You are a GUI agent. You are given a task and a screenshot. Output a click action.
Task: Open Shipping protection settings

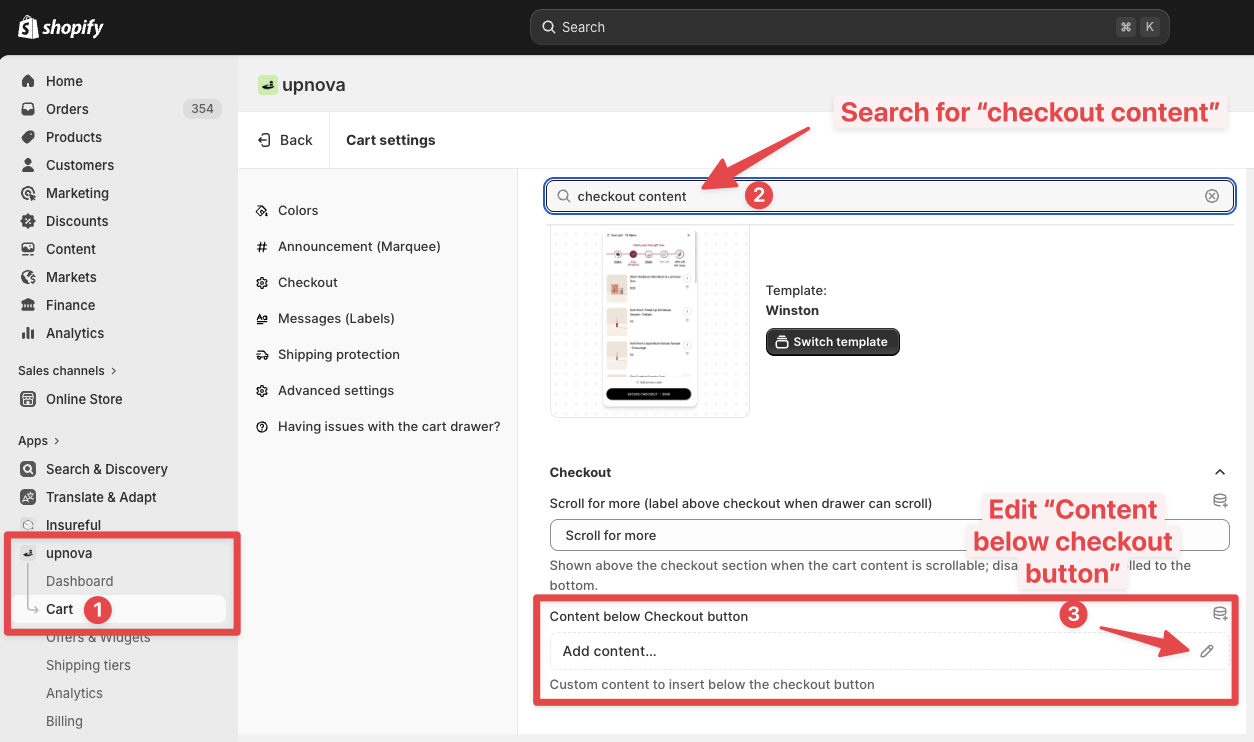[x=339, y=355]
